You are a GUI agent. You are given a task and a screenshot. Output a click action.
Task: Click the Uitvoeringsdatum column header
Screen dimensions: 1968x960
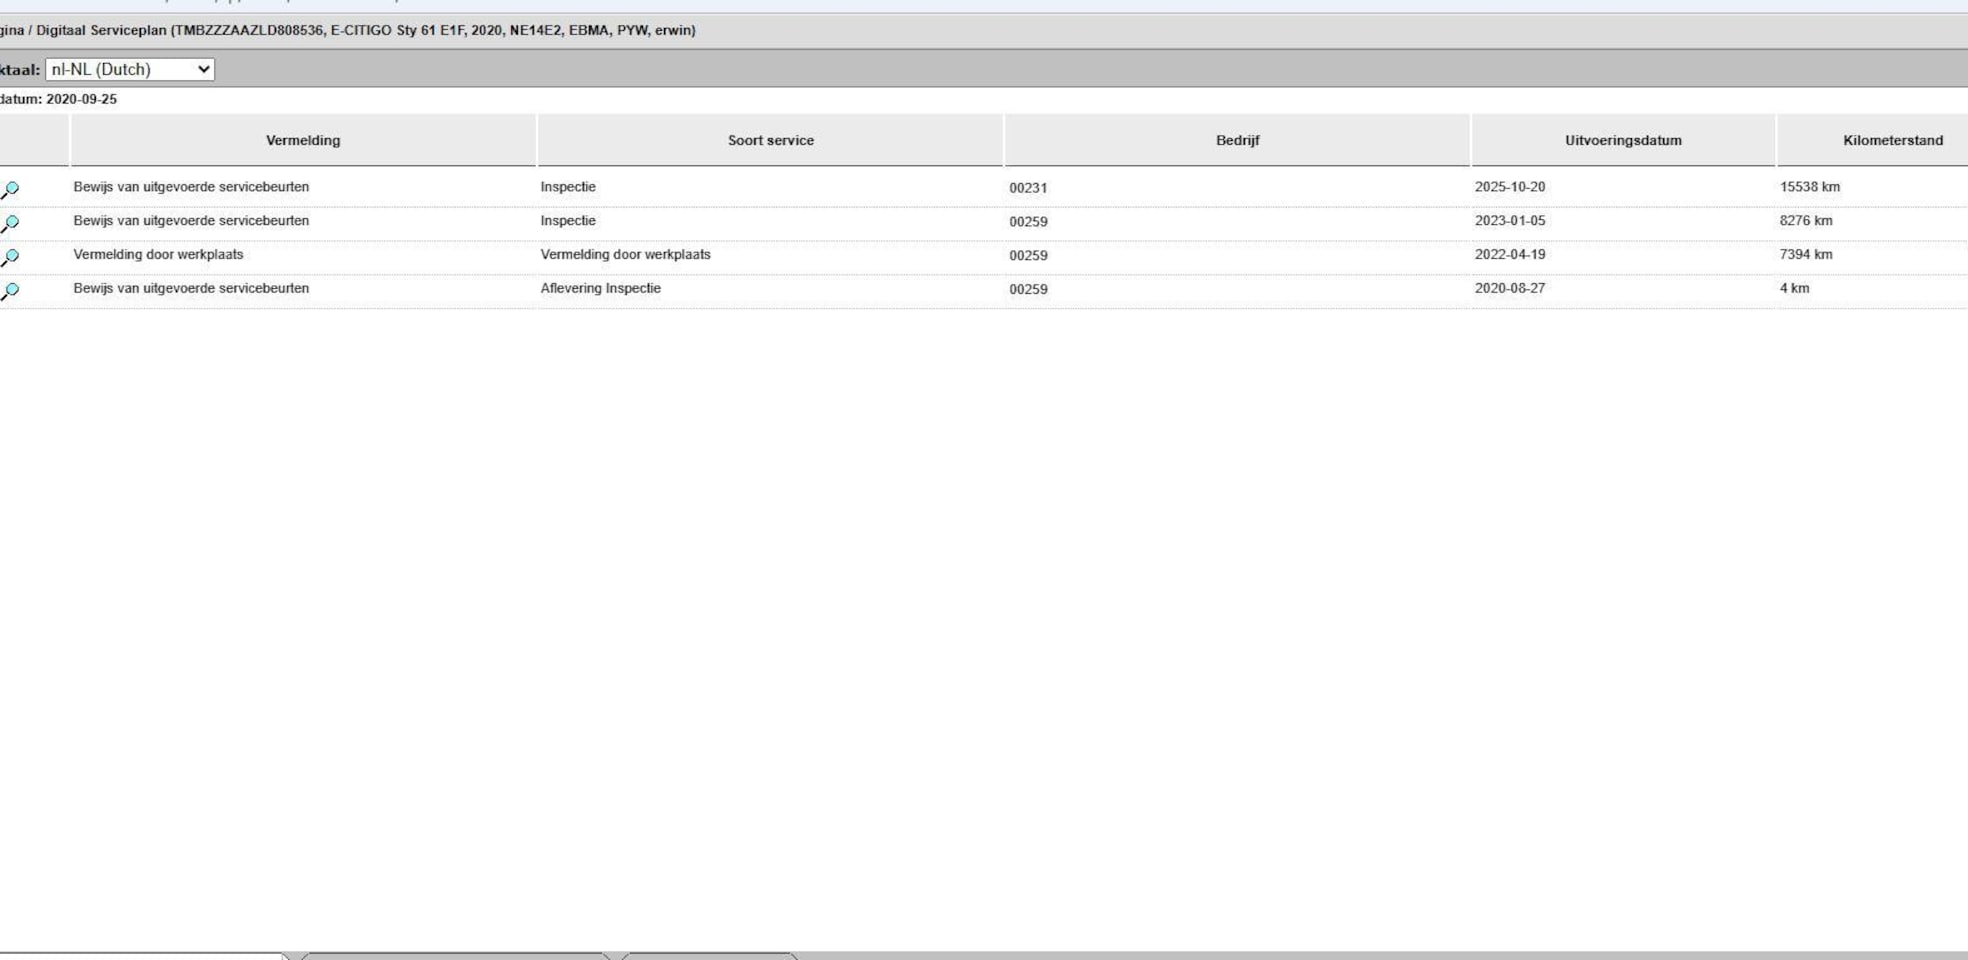[x=1623, y=140]
